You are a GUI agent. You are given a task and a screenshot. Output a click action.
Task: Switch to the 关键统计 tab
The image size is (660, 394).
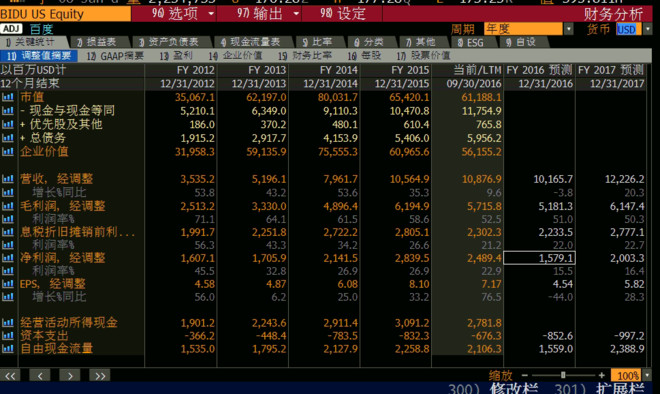point(34,42)
